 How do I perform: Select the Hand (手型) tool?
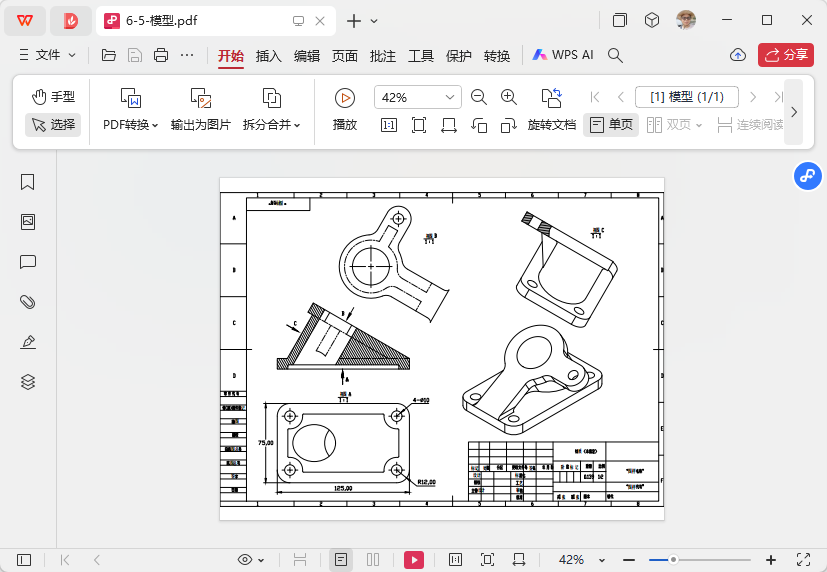(x=53, y=96)
